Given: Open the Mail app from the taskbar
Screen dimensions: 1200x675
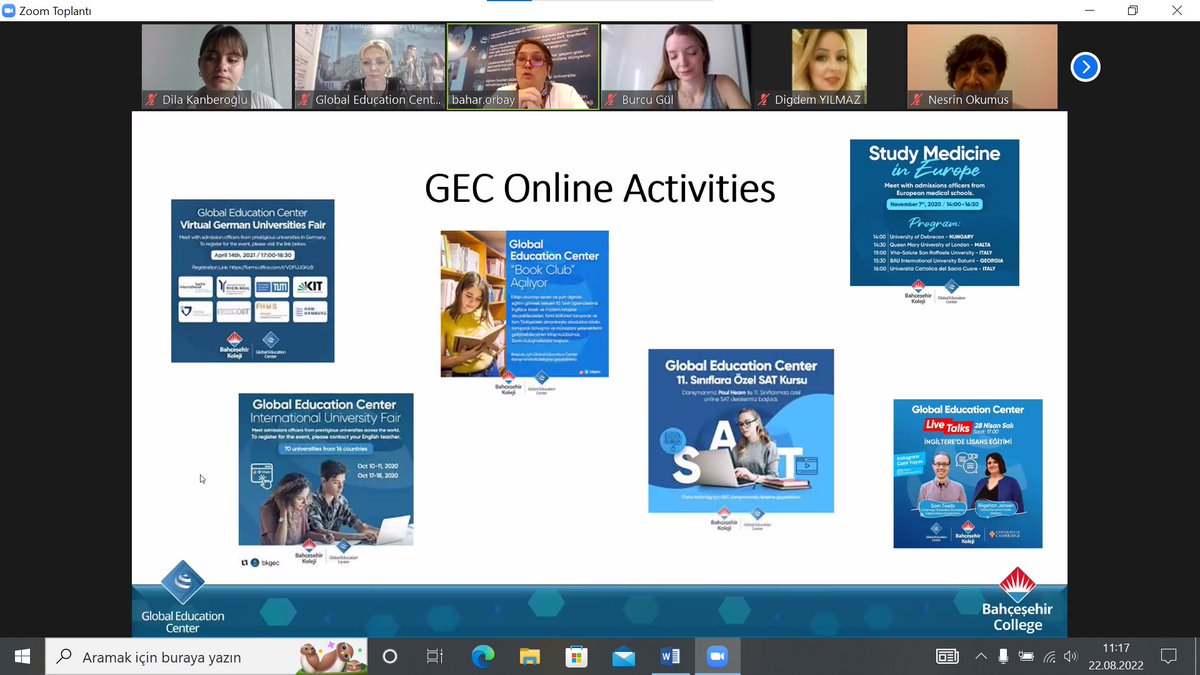Looking at the screenshot, I should pyautogui.click(x=623, y=657).
